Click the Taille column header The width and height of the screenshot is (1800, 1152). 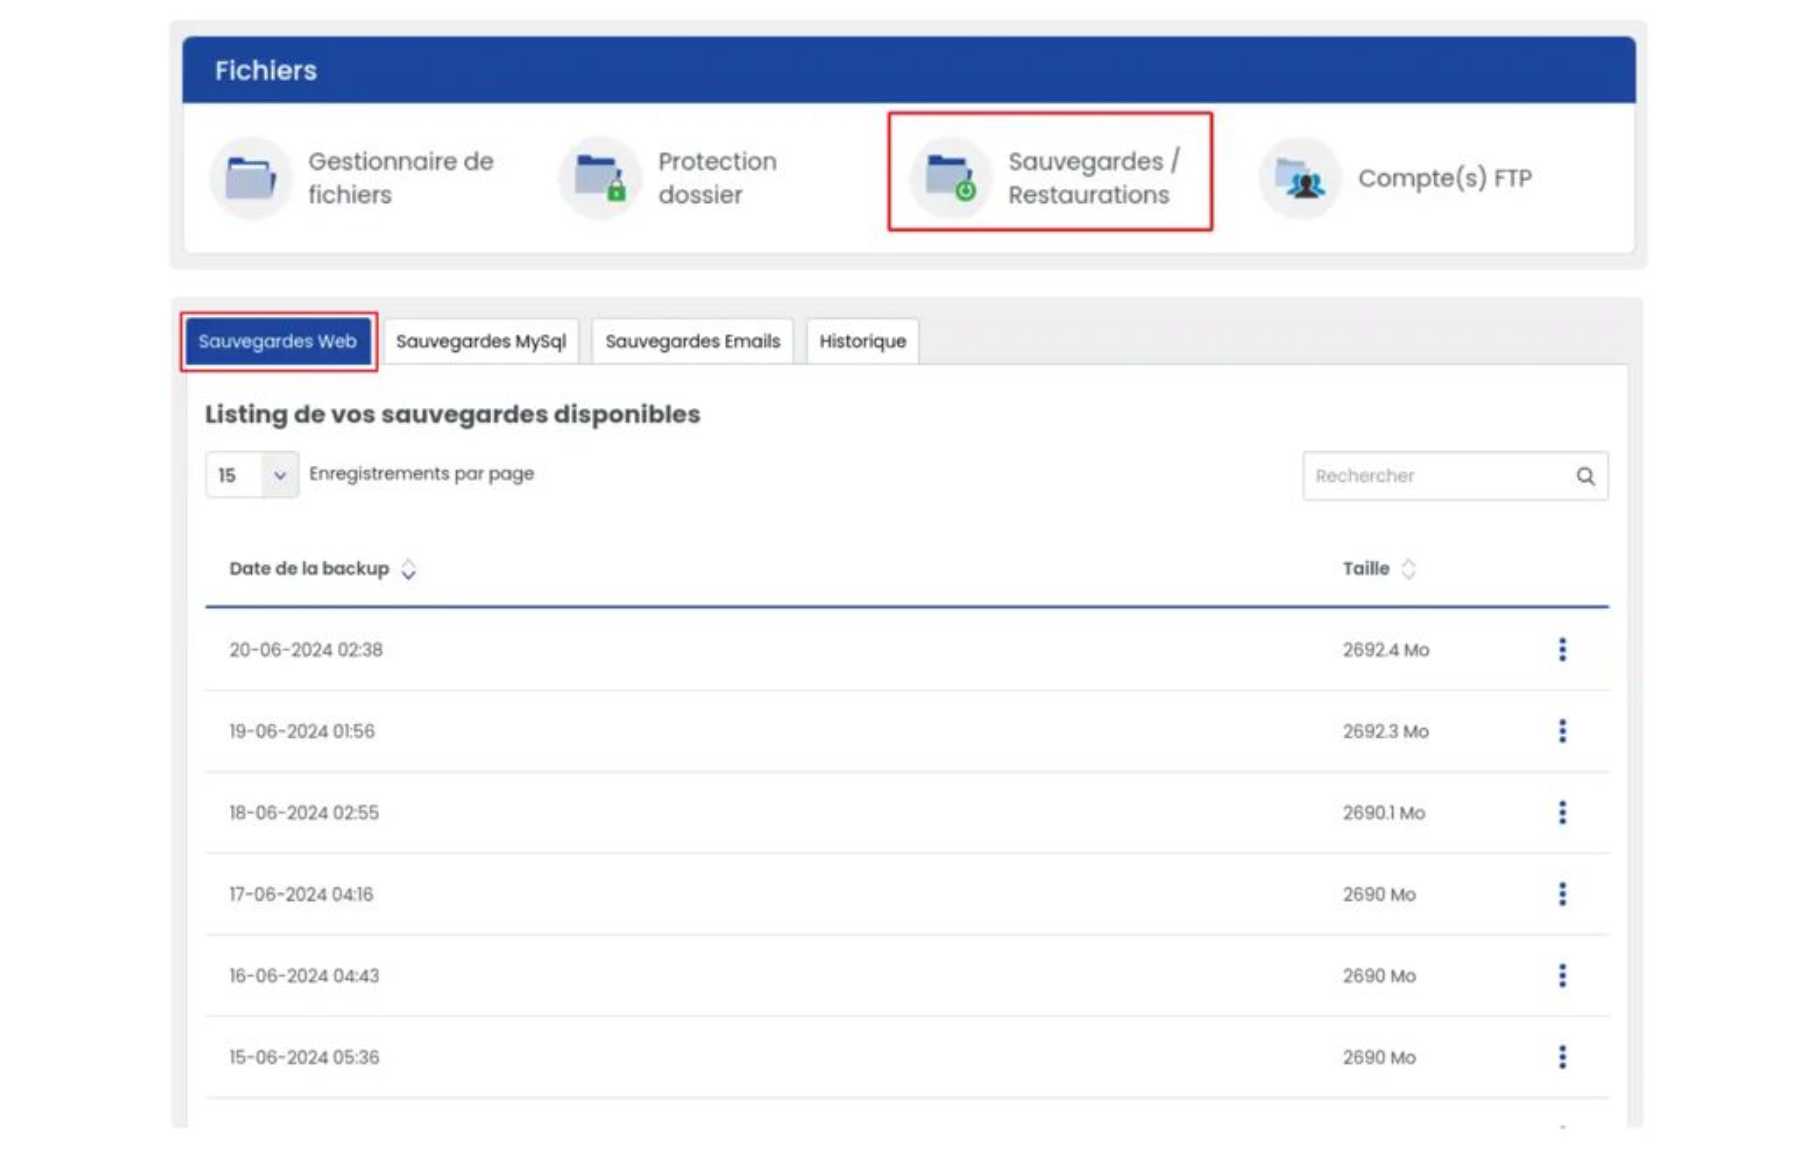[x=1366, y=569]
